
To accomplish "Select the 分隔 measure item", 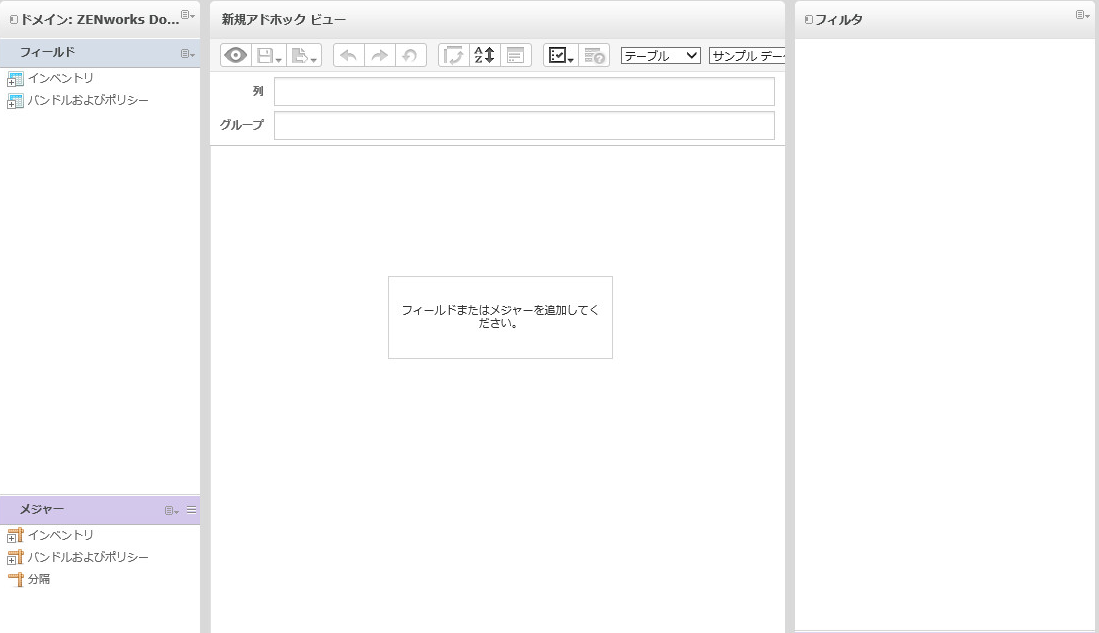I will (39, 579).
